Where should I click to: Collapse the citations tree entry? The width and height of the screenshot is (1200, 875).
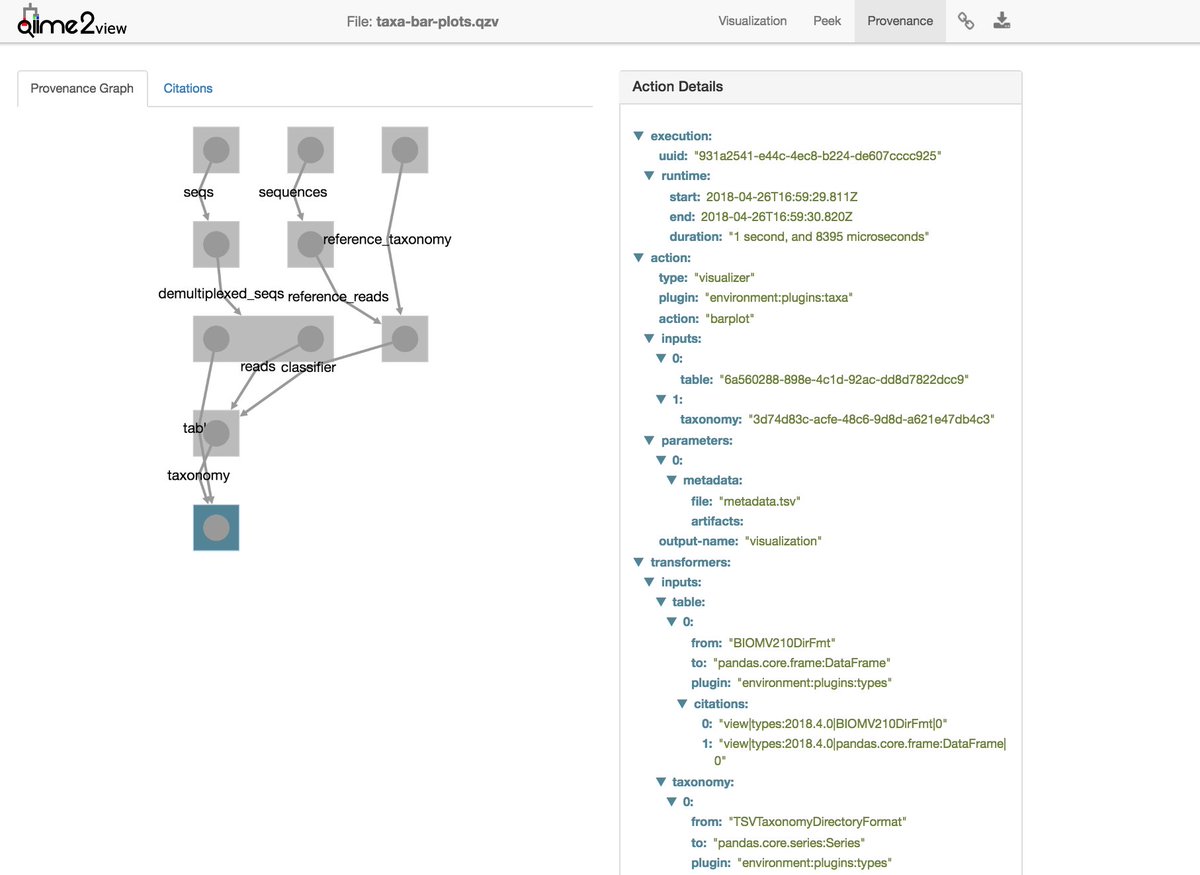pos(683,704)
